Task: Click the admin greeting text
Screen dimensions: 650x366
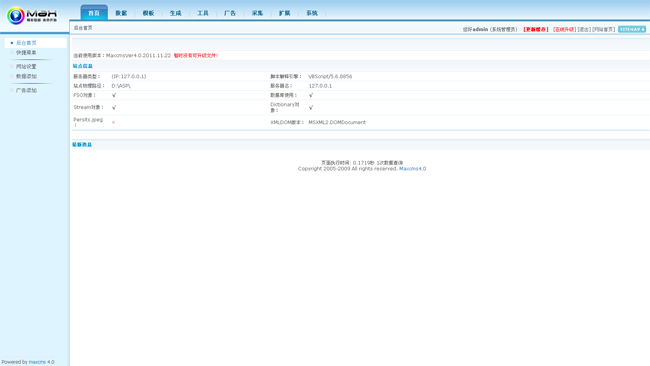Action: [x=490, y=29]
